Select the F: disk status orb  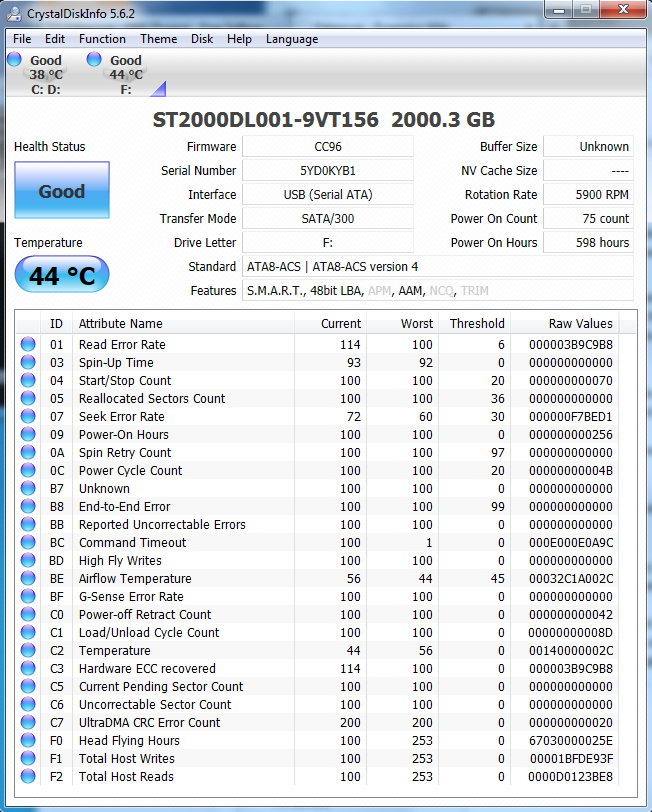(x=94, y=59)
